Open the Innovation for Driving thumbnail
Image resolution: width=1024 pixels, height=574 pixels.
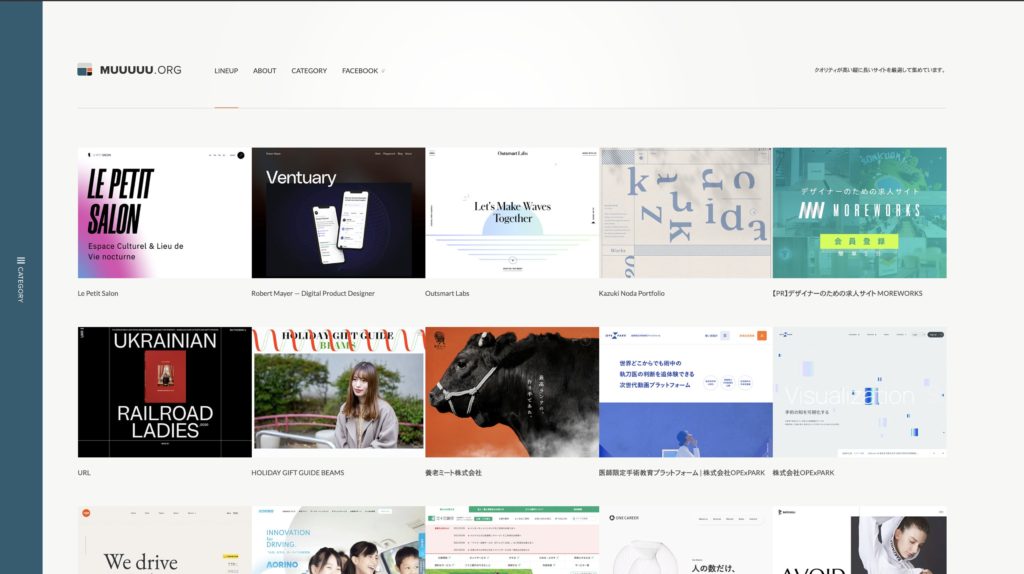click(x=338, y=540)
